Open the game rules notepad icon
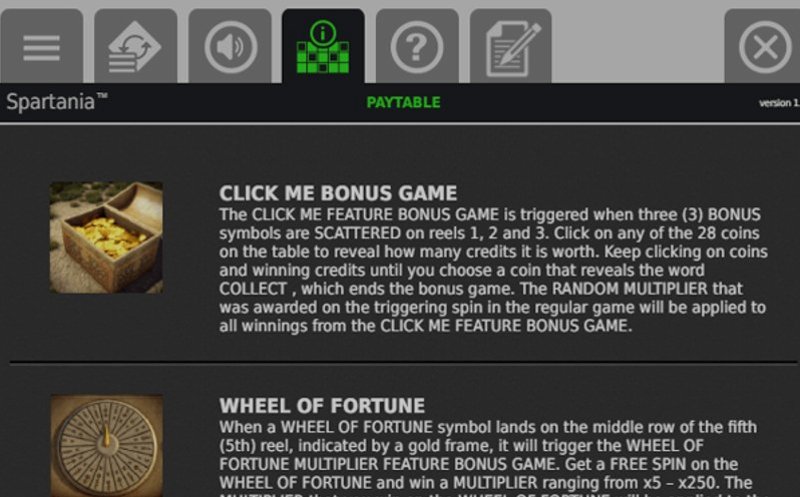 coord(511,46)
